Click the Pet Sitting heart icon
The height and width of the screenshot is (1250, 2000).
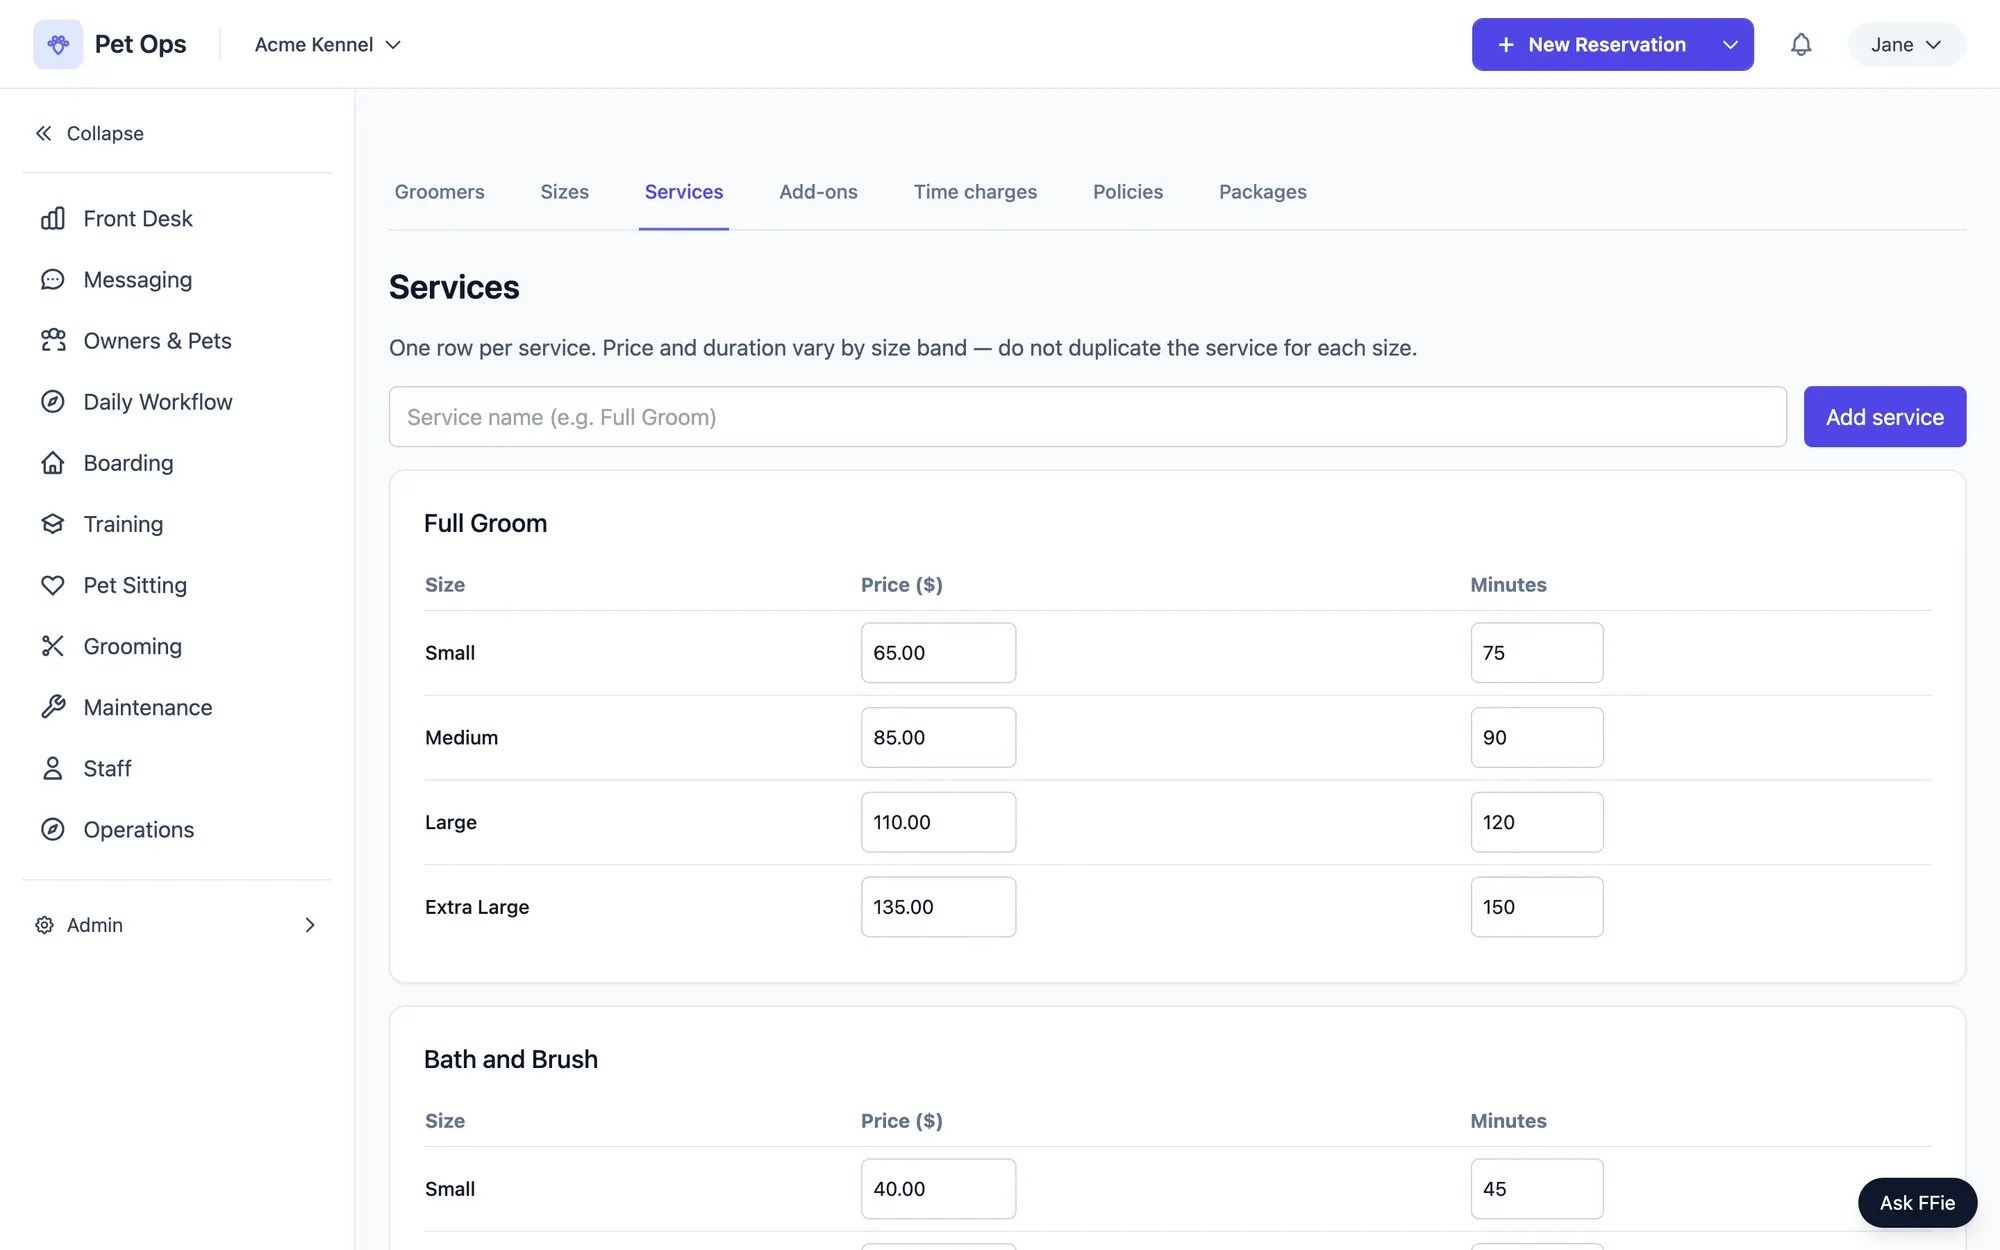(x=53, y=584)
